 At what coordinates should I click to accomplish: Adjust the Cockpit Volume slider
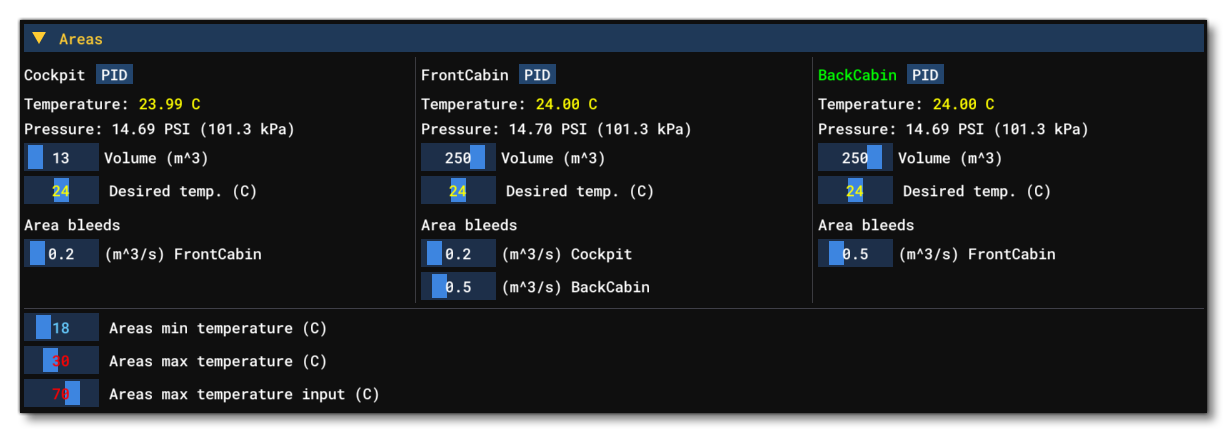pyautogui.click(x=61, y=158)
